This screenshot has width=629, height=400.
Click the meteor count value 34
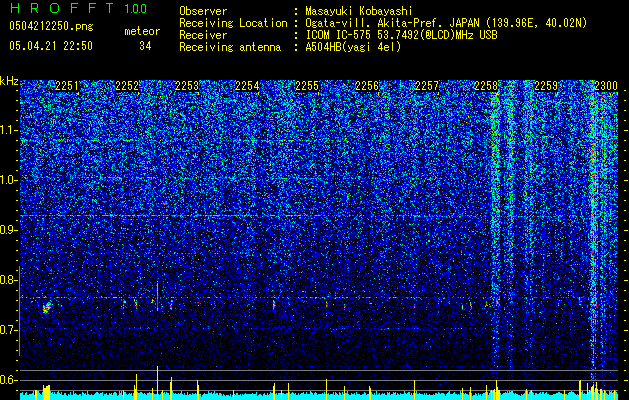145,46
